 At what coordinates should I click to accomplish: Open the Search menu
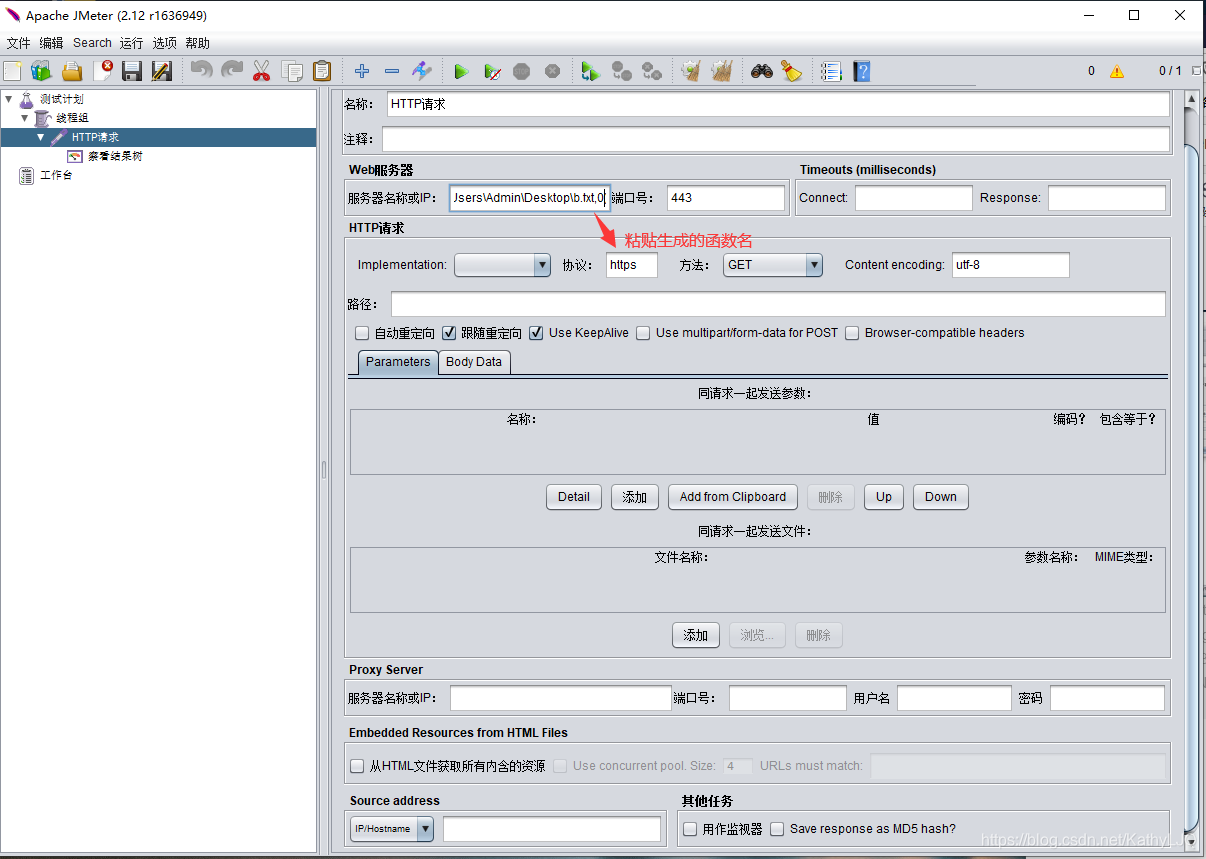pos(92,43)
